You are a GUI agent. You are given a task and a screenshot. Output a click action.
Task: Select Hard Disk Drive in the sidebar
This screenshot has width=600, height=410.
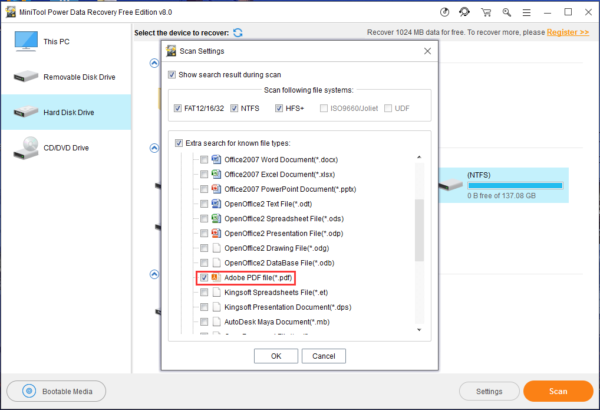66,112
